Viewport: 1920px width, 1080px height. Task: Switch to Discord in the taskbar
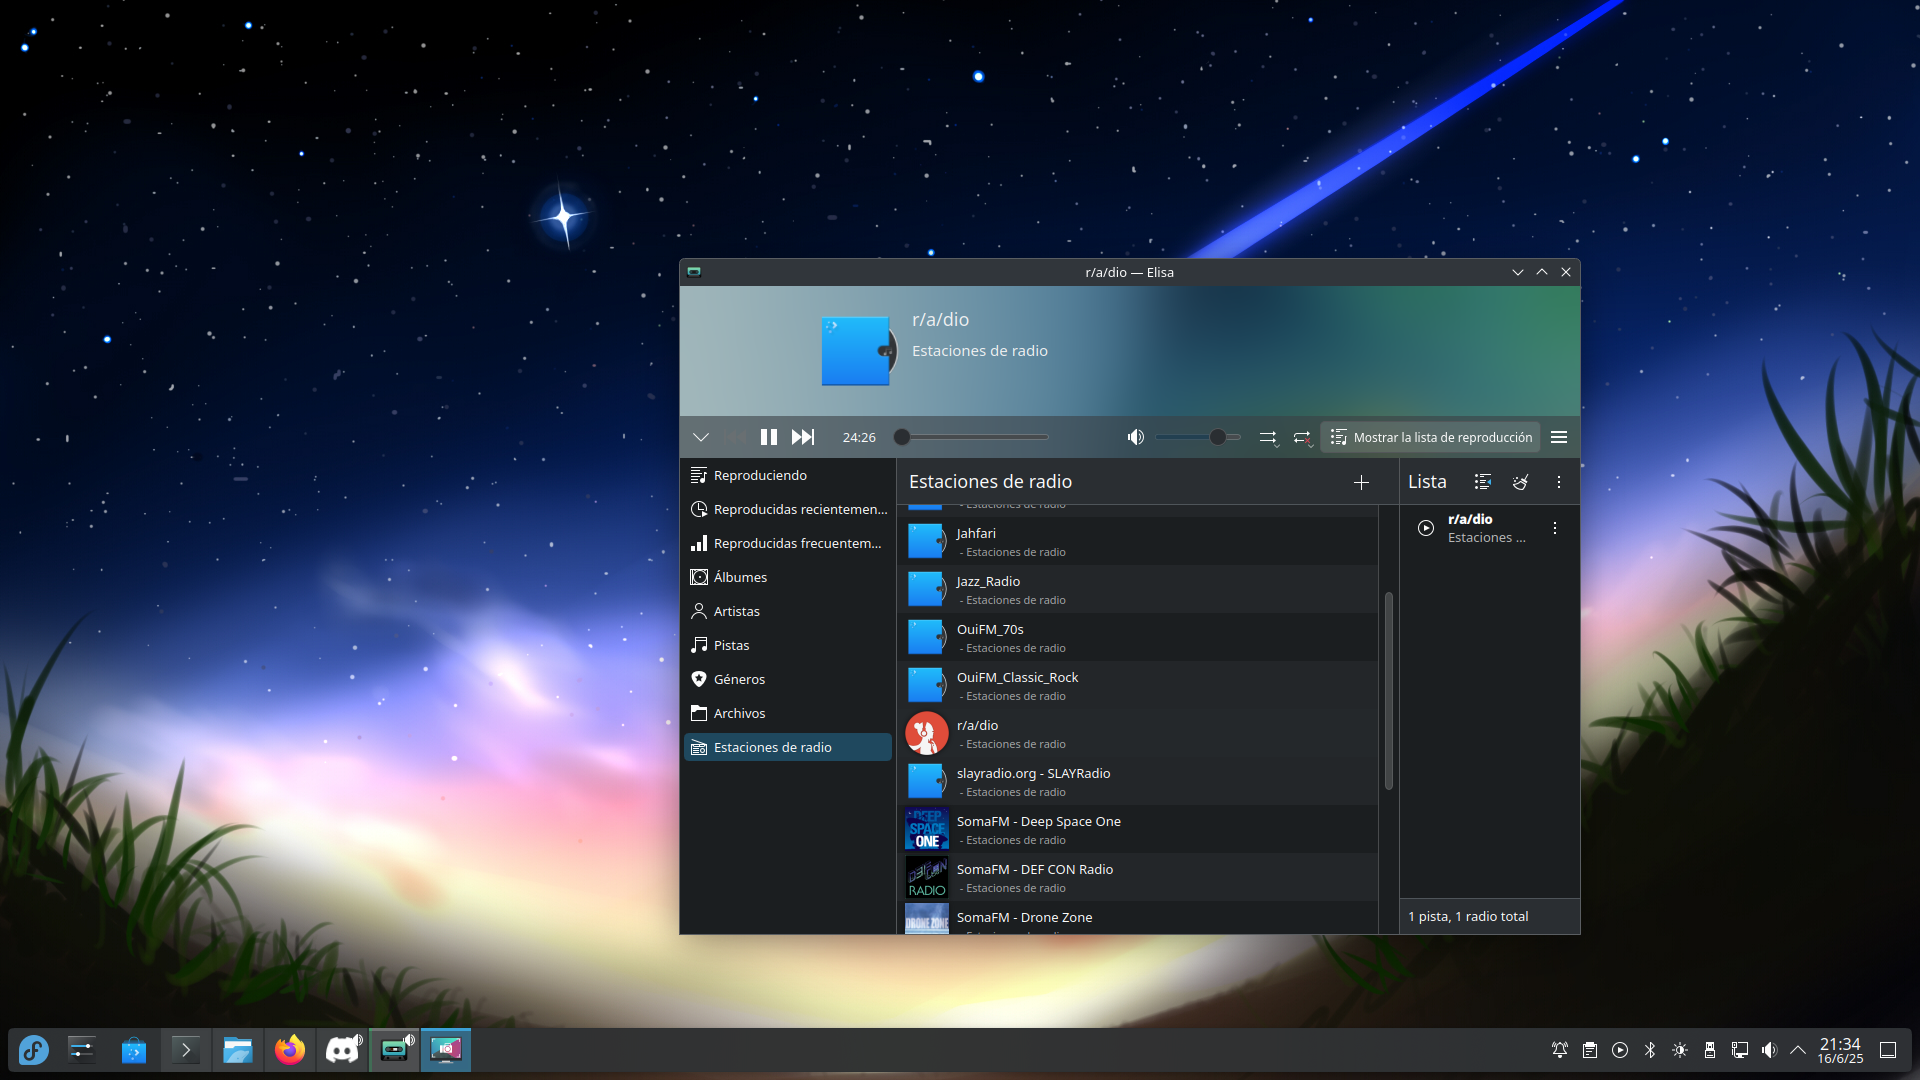pos(342,1050)
